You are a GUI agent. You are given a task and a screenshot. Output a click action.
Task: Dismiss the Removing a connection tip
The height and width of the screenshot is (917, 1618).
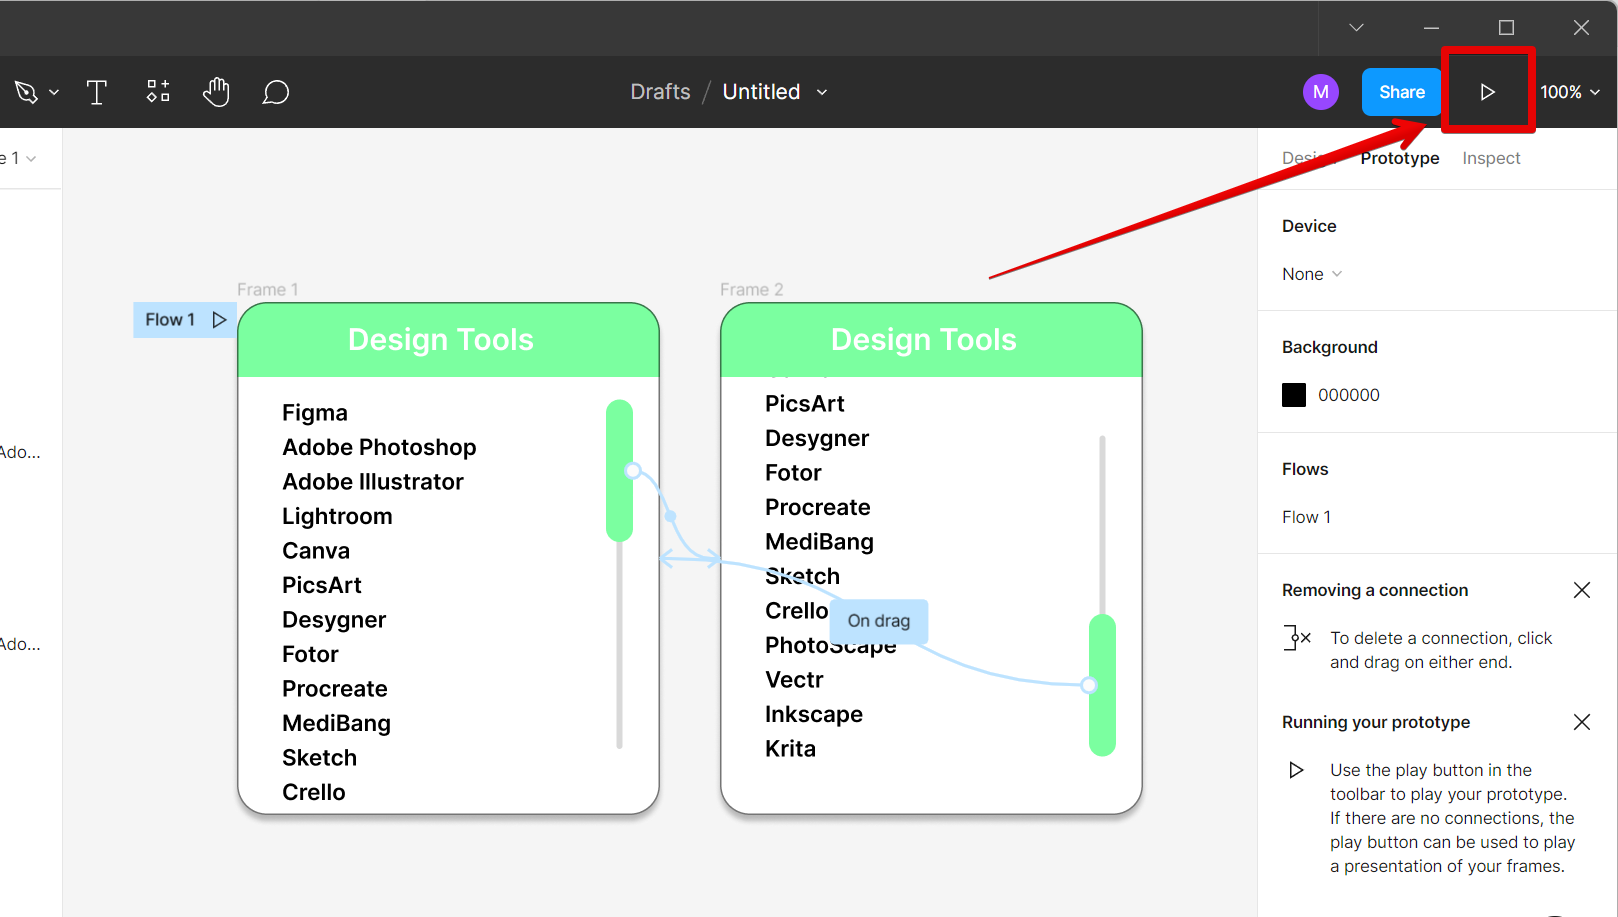click(x=1581, y=590)
